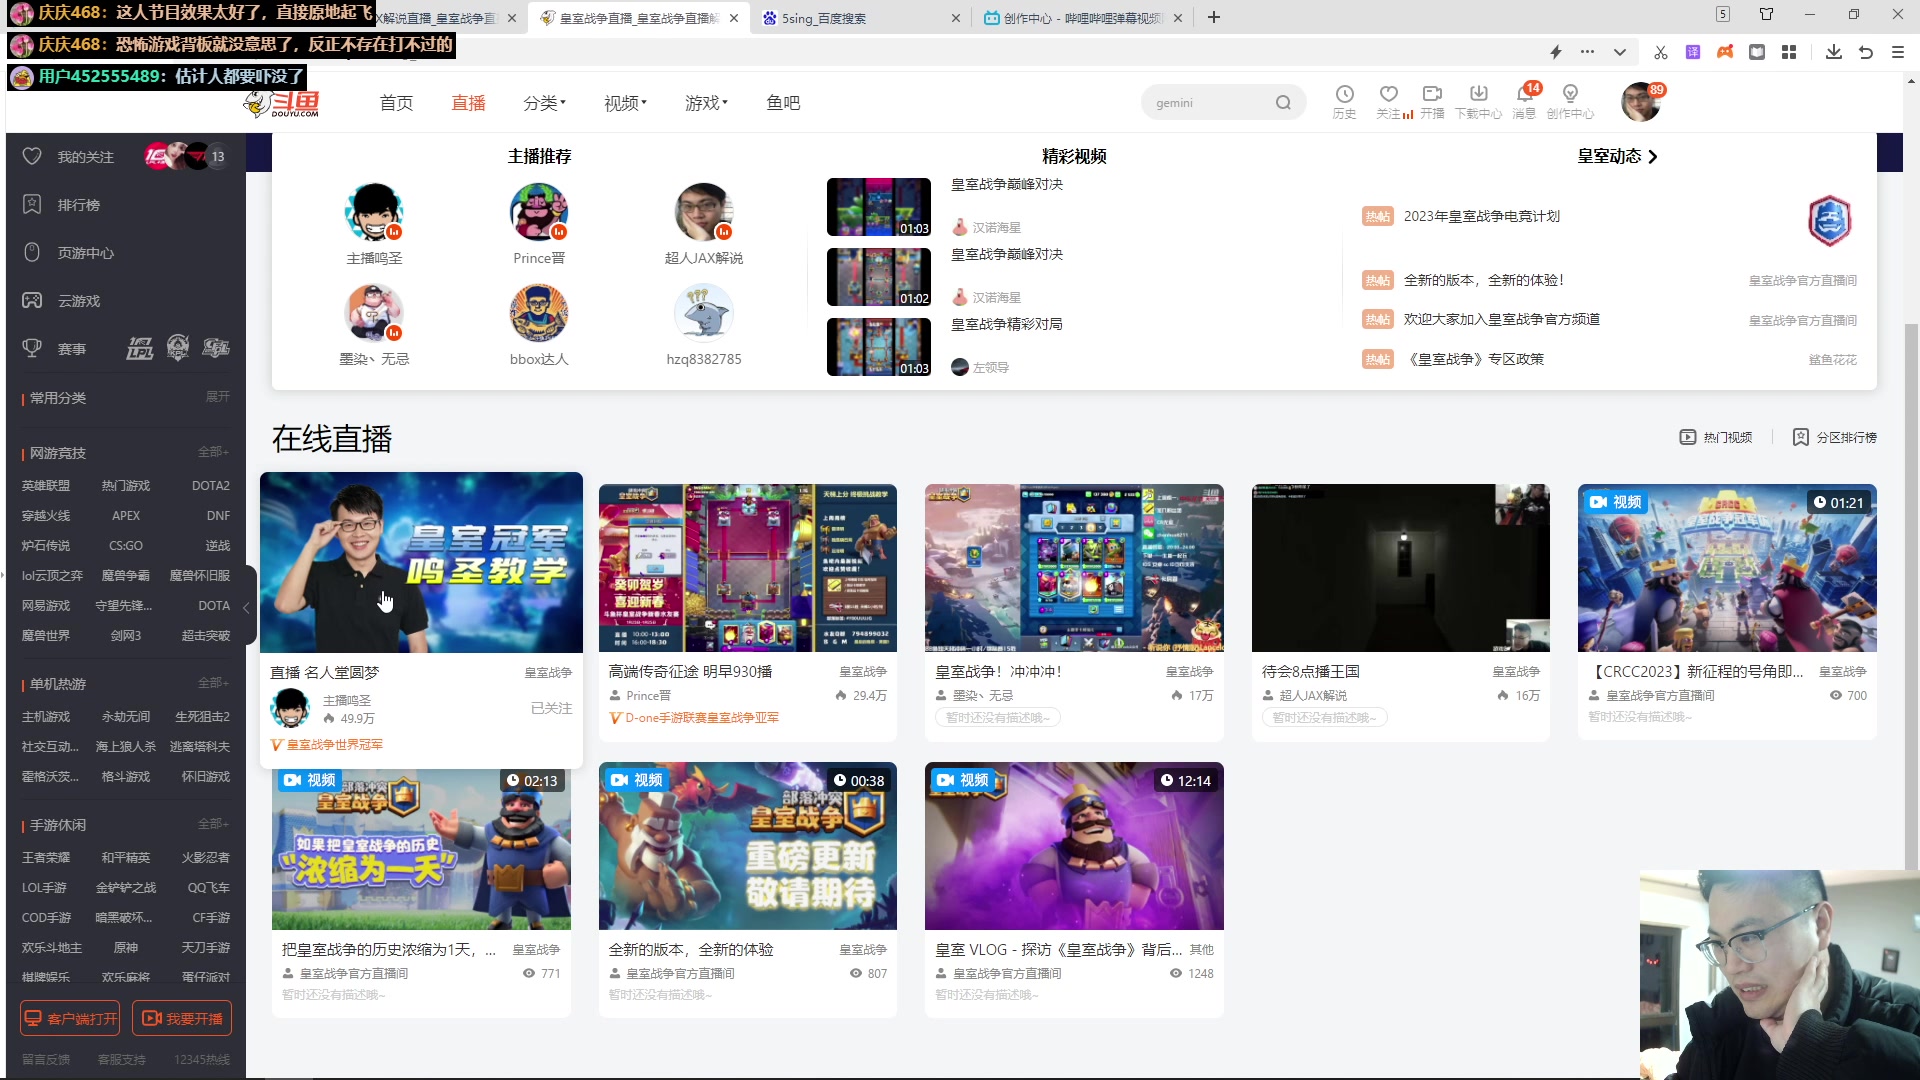Viewport: 1920px width, 1080px height.
Task: Open 页游中心 in the sidebar
Action: [85, 253]
